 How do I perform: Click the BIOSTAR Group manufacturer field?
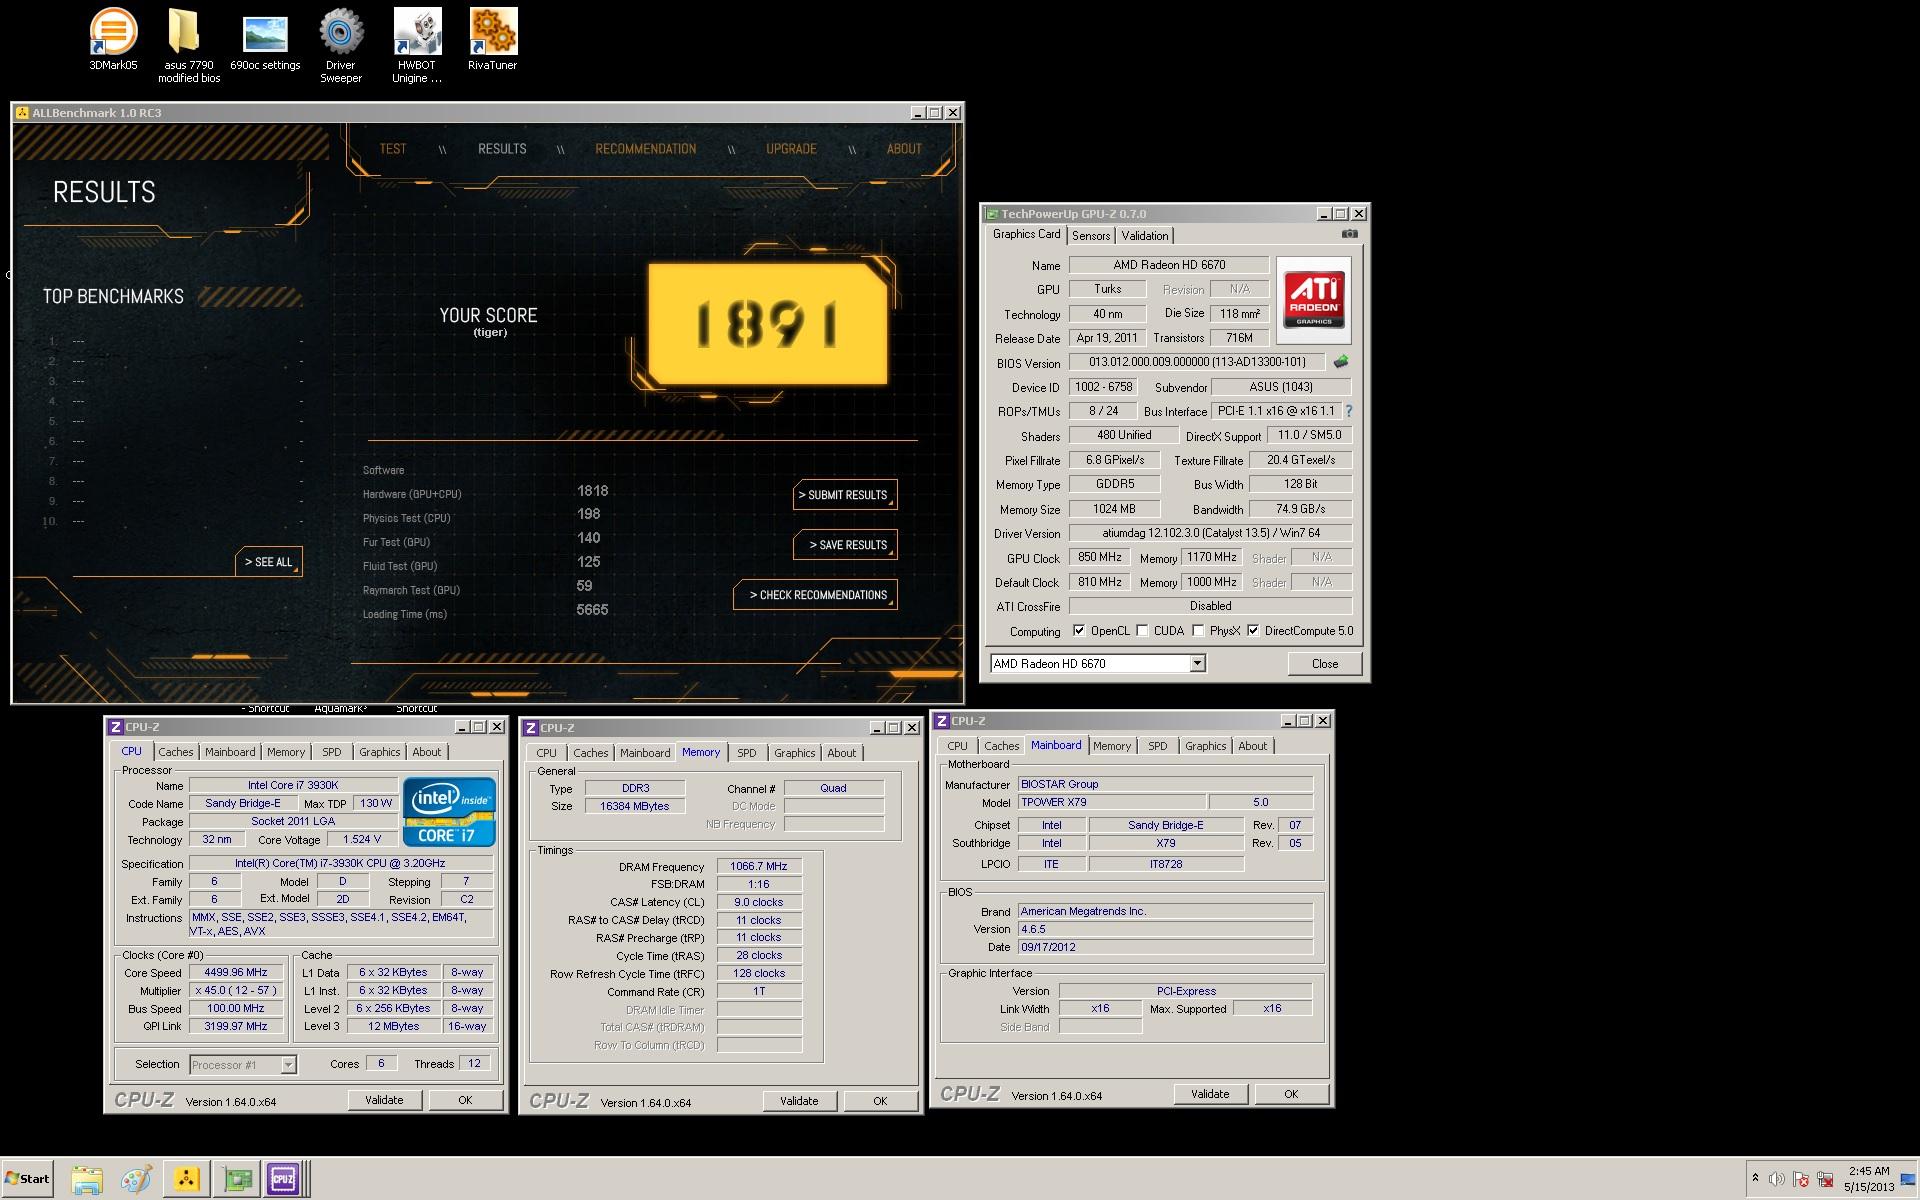[x=1165, y=784]
